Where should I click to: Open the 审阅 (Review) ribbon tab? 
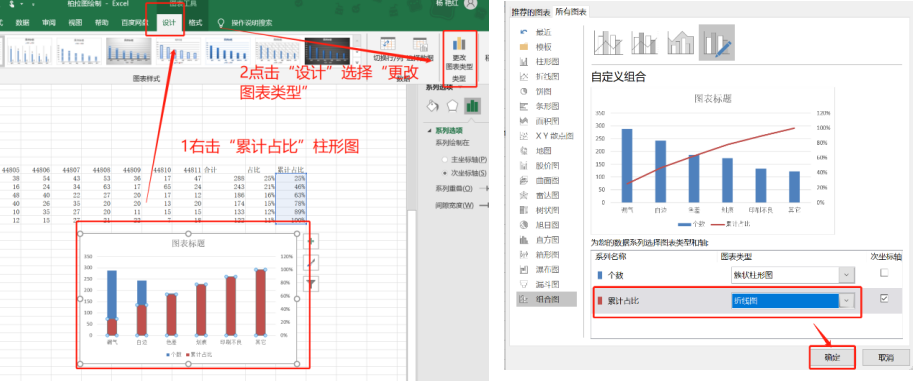coord(49,23)
